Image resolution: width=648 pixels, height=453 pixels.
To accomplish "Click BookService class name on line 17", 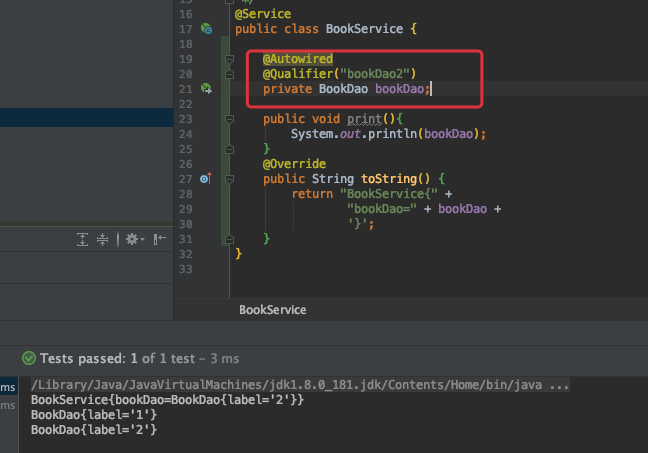I will tap(364, 29).
